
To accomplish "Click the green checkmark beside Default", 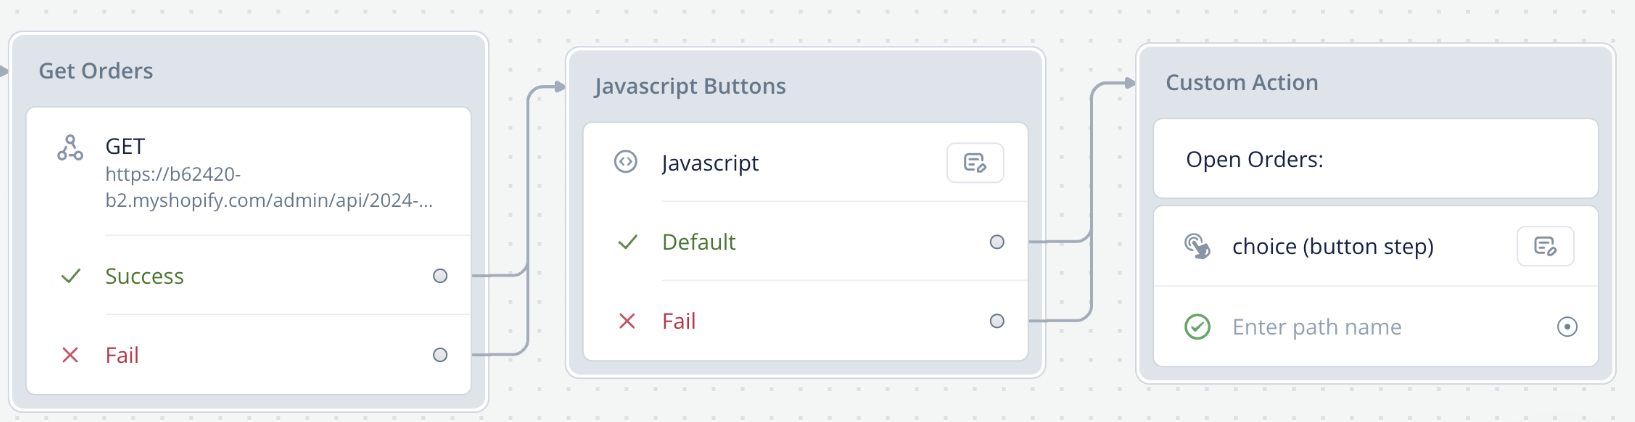I will [627, 242].
